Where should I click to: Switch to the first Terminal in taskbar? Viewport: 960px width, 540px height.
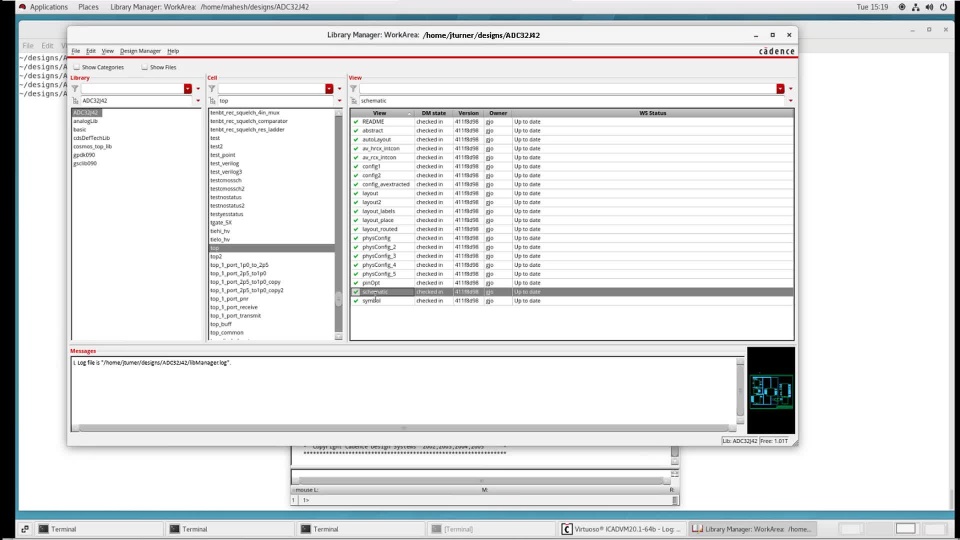tap(98, 529)
